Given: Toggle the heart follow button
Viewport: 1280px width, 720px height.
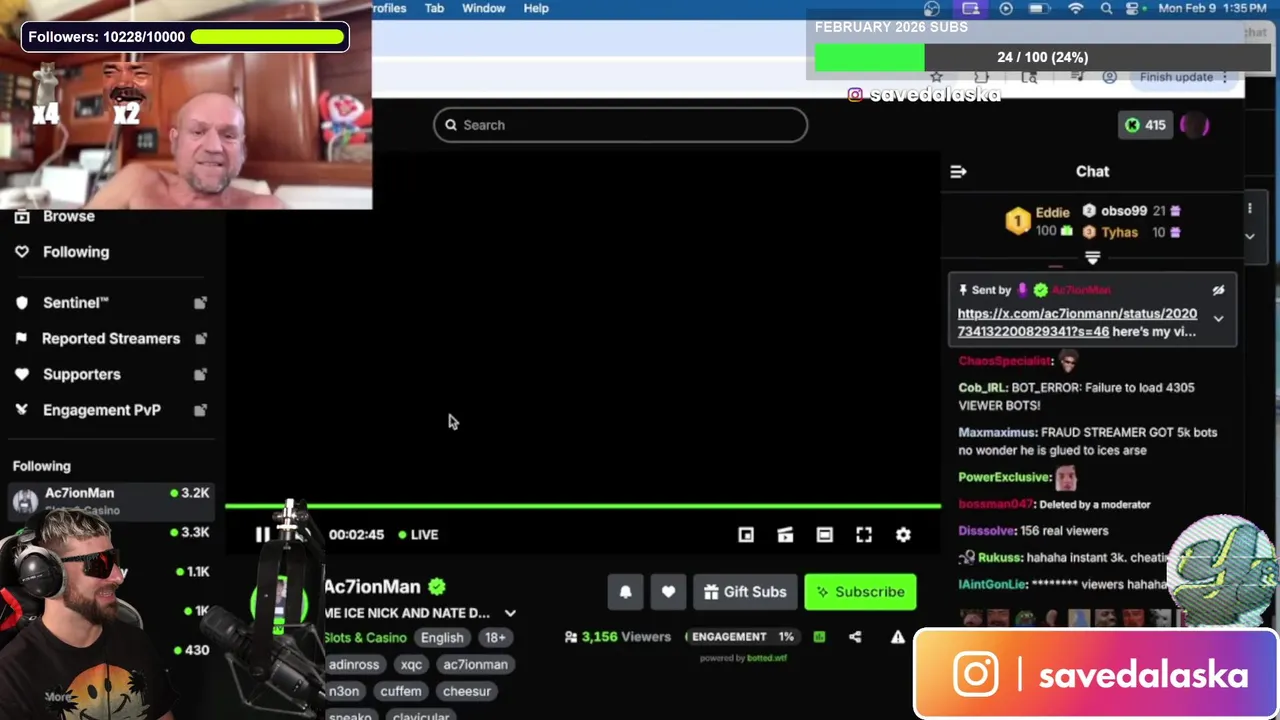Looking at the screenshot, I should [x=668, y=592].
